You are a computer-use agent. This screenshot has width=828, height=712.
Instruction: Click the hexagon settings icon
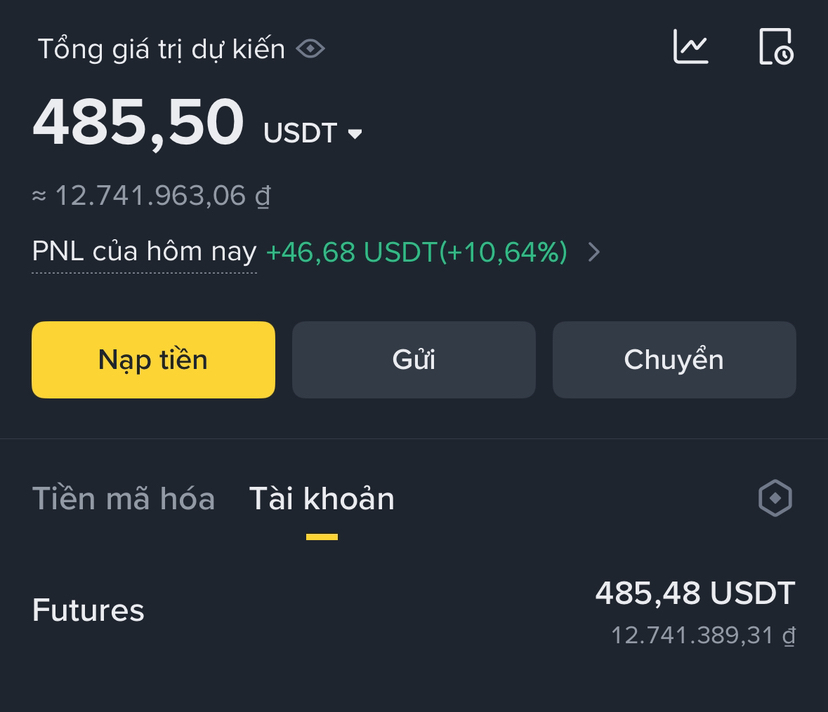pyautogui.click(x=775, y=498)
